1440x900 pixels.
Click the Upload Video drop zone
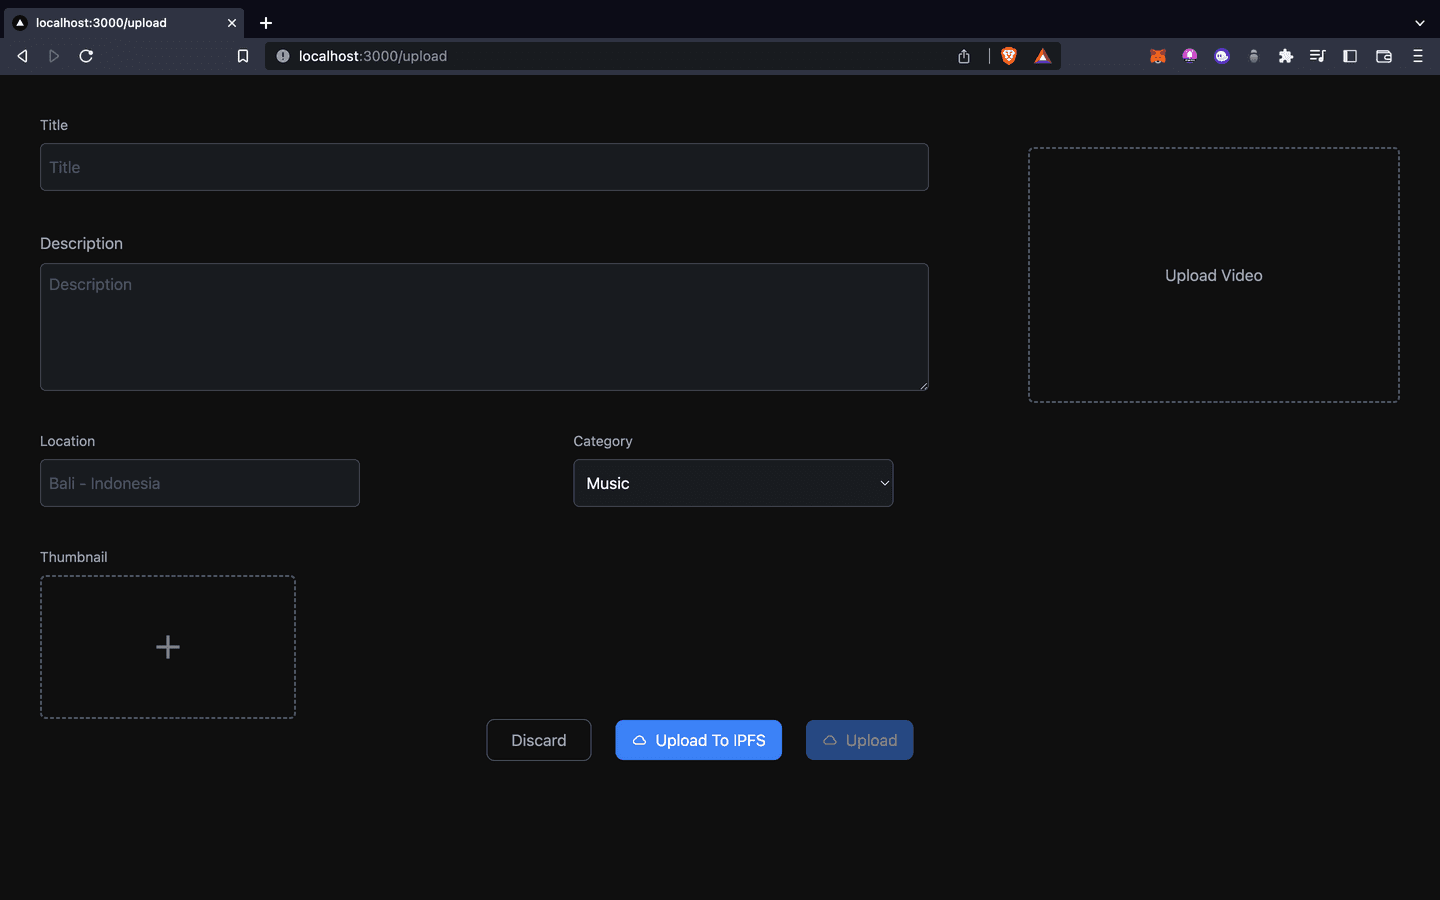pos(1214,275)
